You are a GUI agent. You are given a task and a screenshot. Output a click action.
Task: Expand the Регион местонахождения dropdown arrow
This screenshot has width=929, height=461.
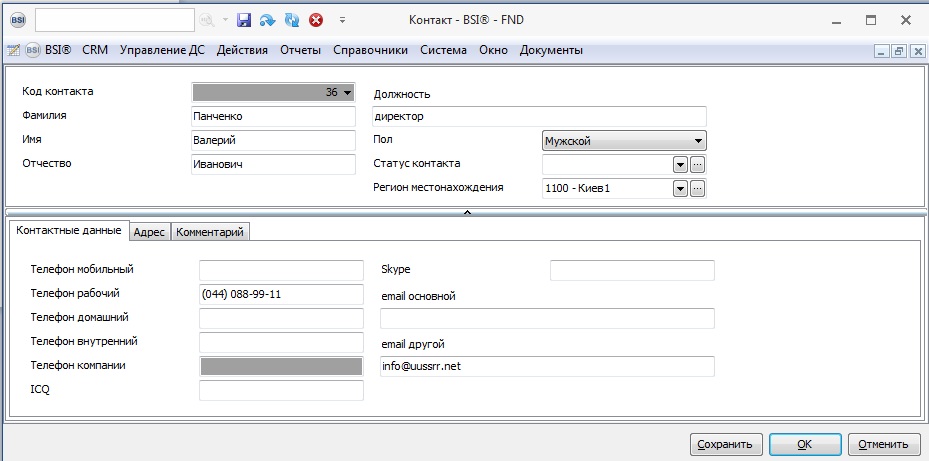(680, 188)
